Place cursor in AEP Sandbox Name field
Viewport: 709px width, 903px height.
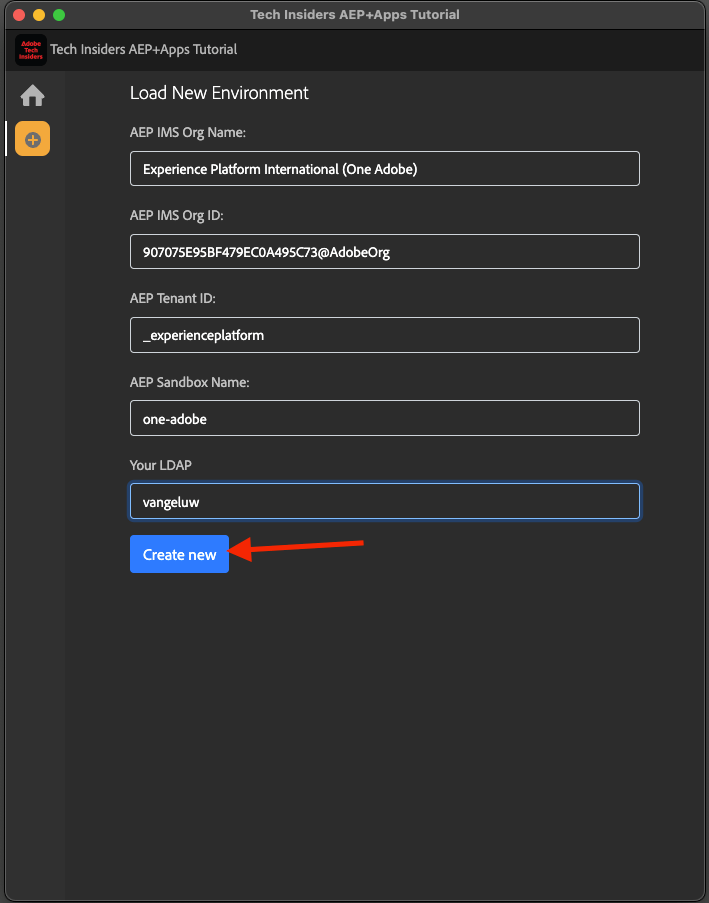(x=384, y=418)
